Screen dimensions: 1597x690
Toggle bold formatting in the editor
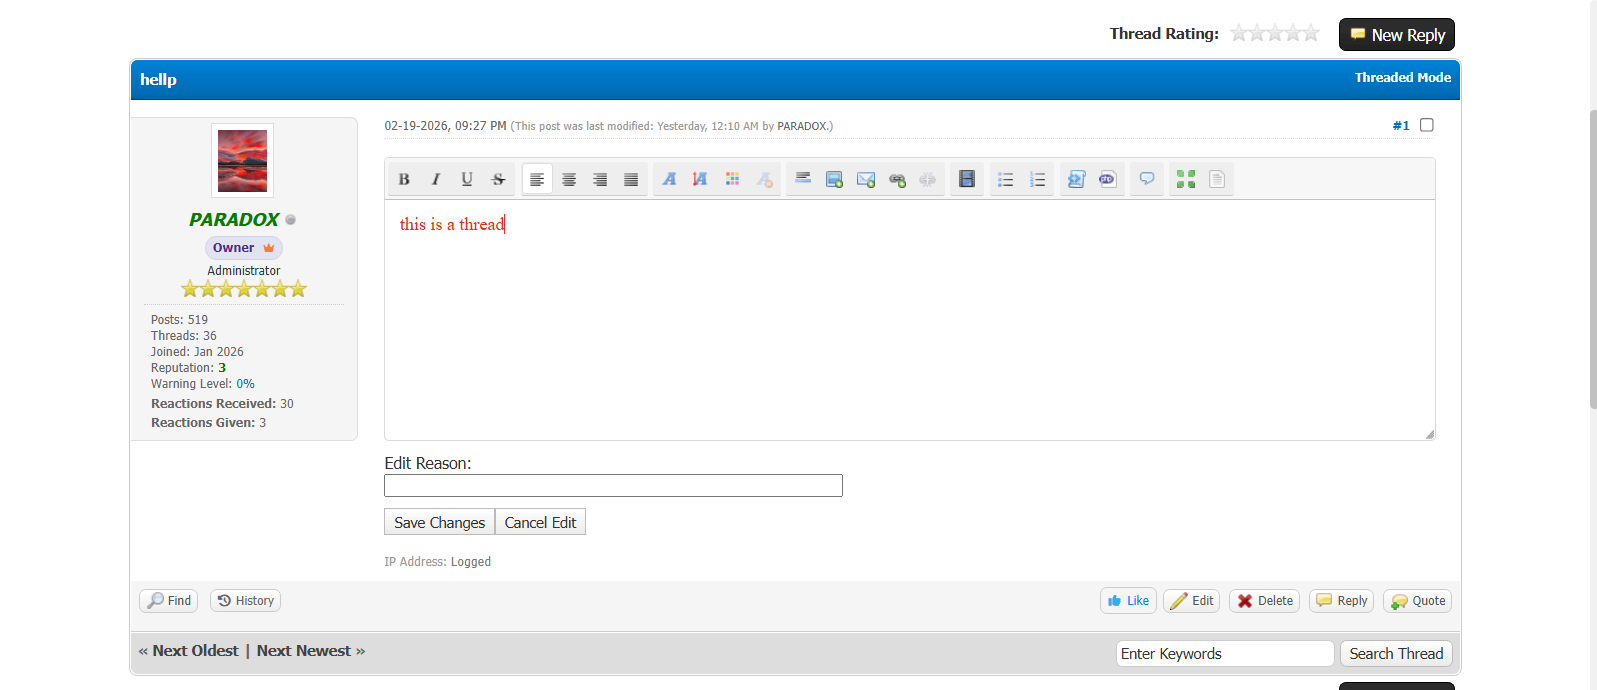point(404,179)
